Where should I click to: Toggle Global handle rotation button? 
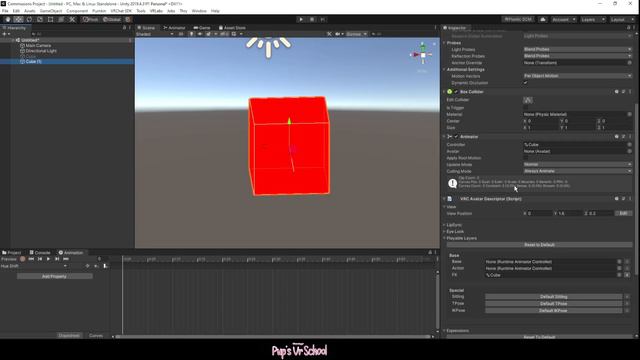pos(111,19)
